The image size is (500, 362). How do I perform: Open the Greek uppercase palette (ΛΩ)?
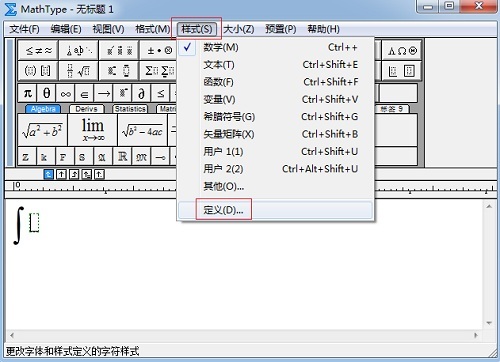click(402, 51)
